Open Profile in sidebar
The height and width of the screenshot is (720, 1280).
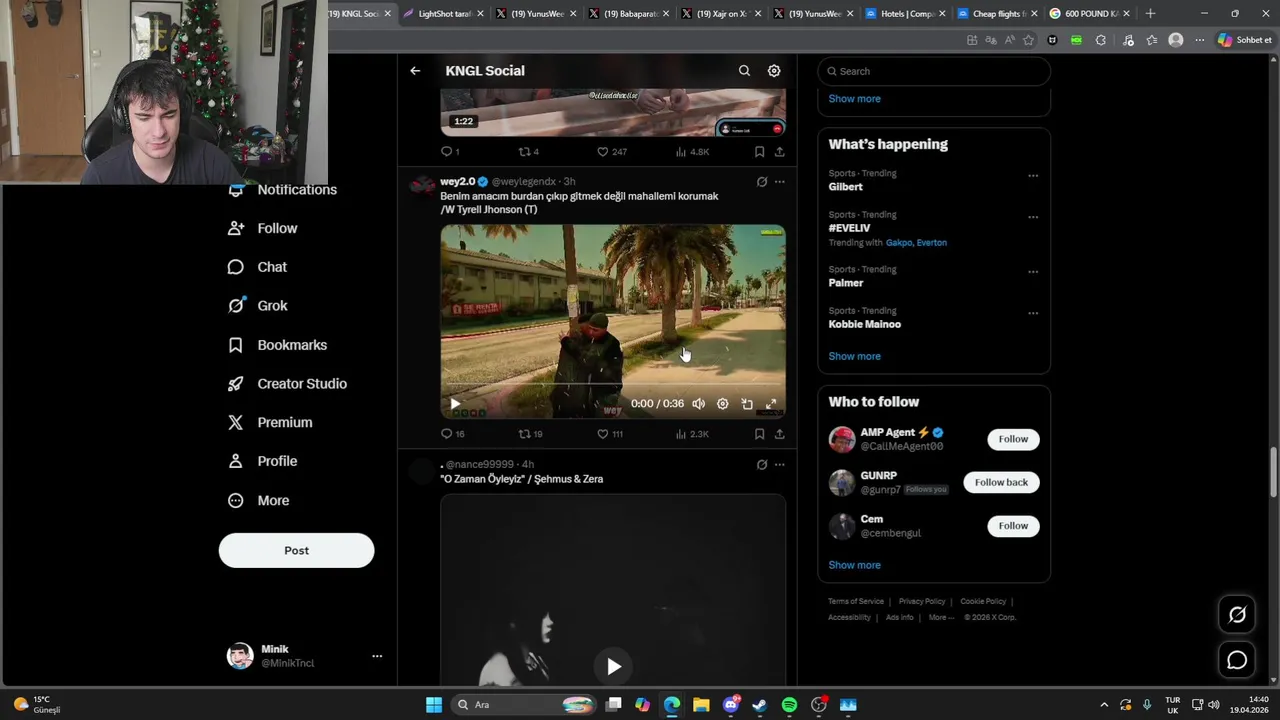263,461
